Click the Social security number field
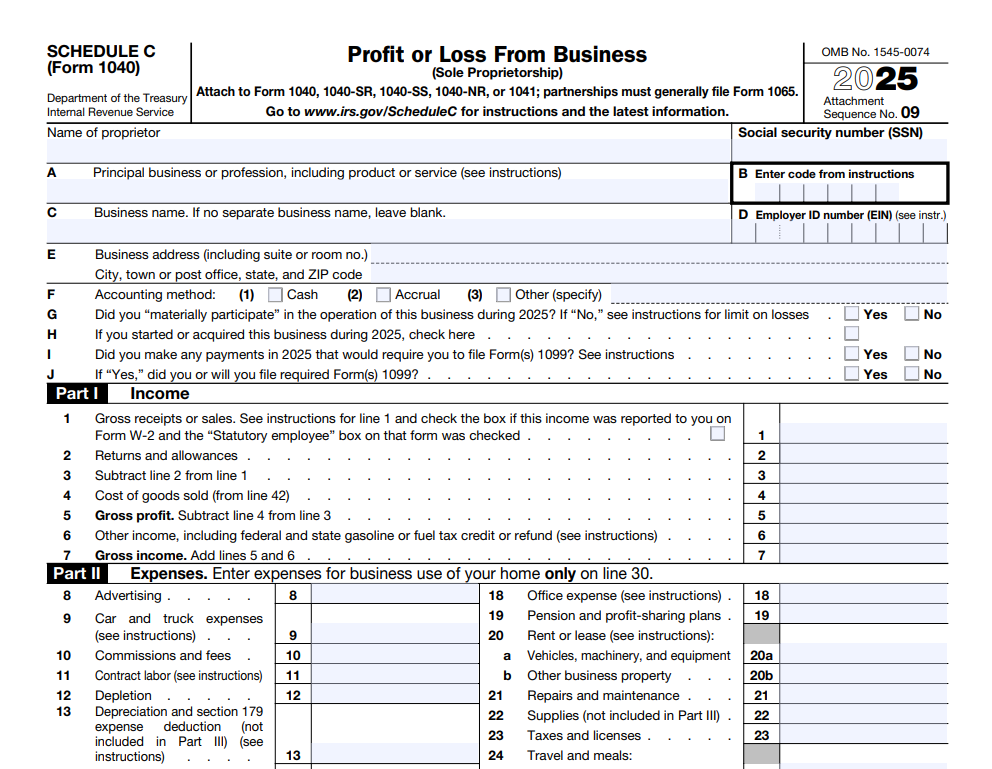Screen dimensions: 992x769 840,151
